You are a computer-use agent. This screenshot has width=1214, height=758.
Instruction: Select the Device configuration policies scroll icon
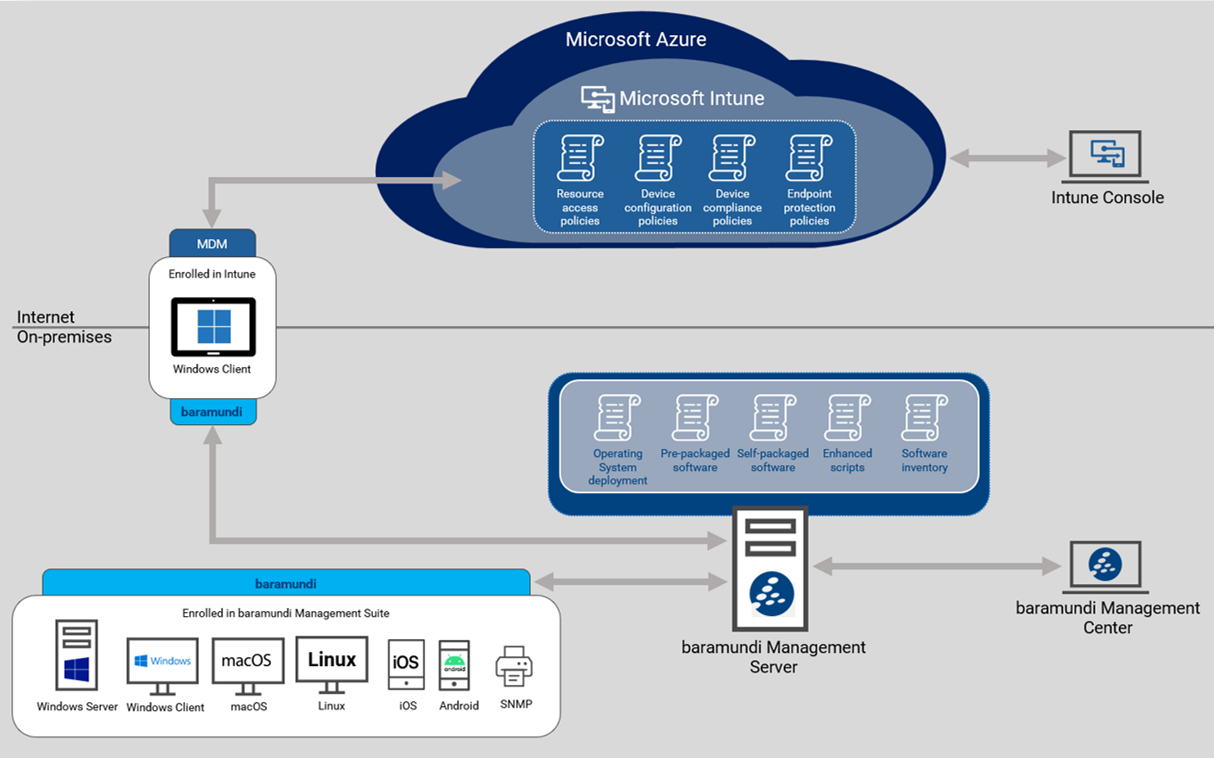pos(657,158)
